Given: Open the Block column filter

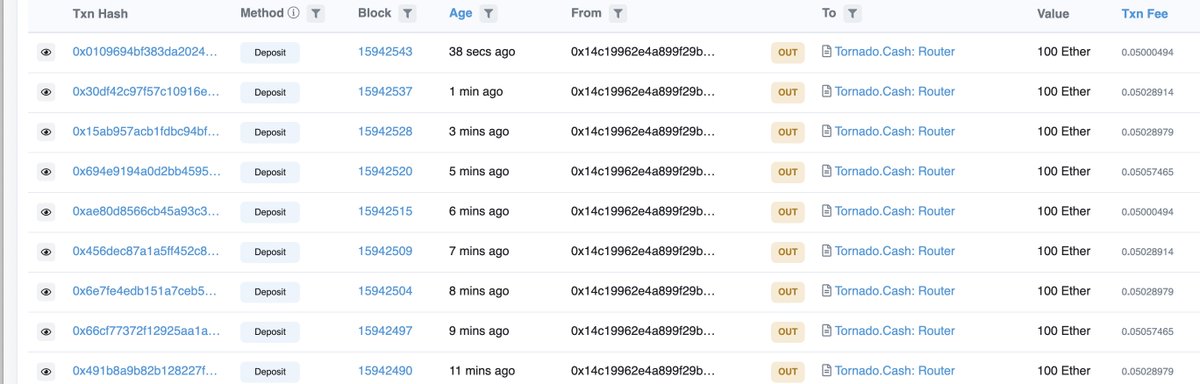Looking at the screenshot, I should (x=408, y=14).
